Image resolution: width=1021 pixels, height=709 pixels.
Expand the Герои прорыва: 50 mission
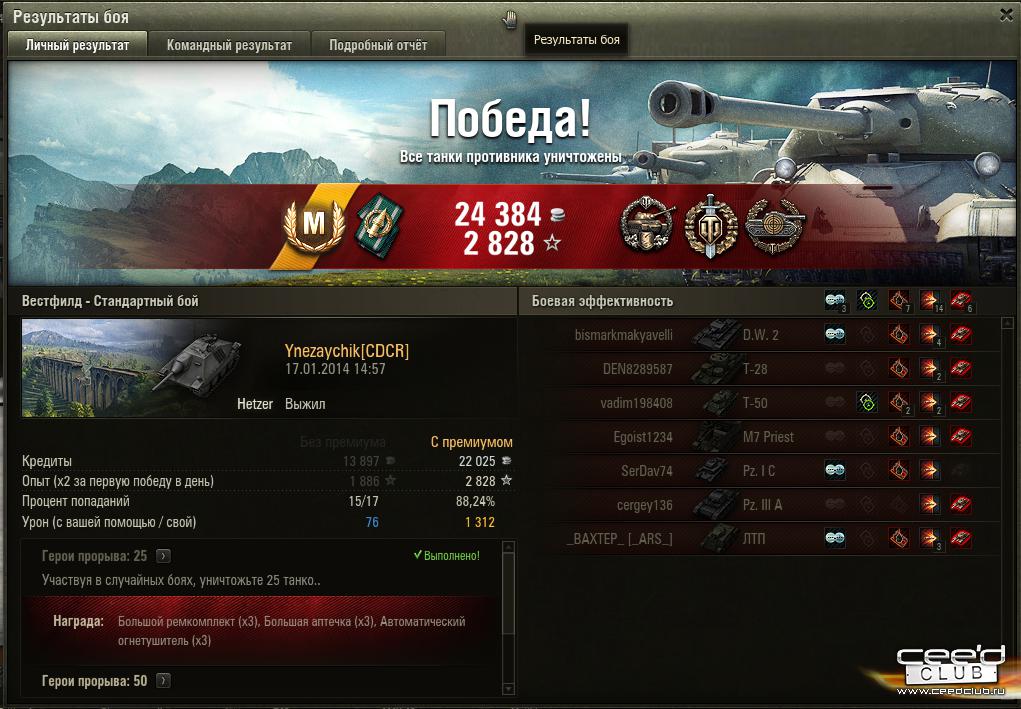pyautogui.click(x=163, y=681)
